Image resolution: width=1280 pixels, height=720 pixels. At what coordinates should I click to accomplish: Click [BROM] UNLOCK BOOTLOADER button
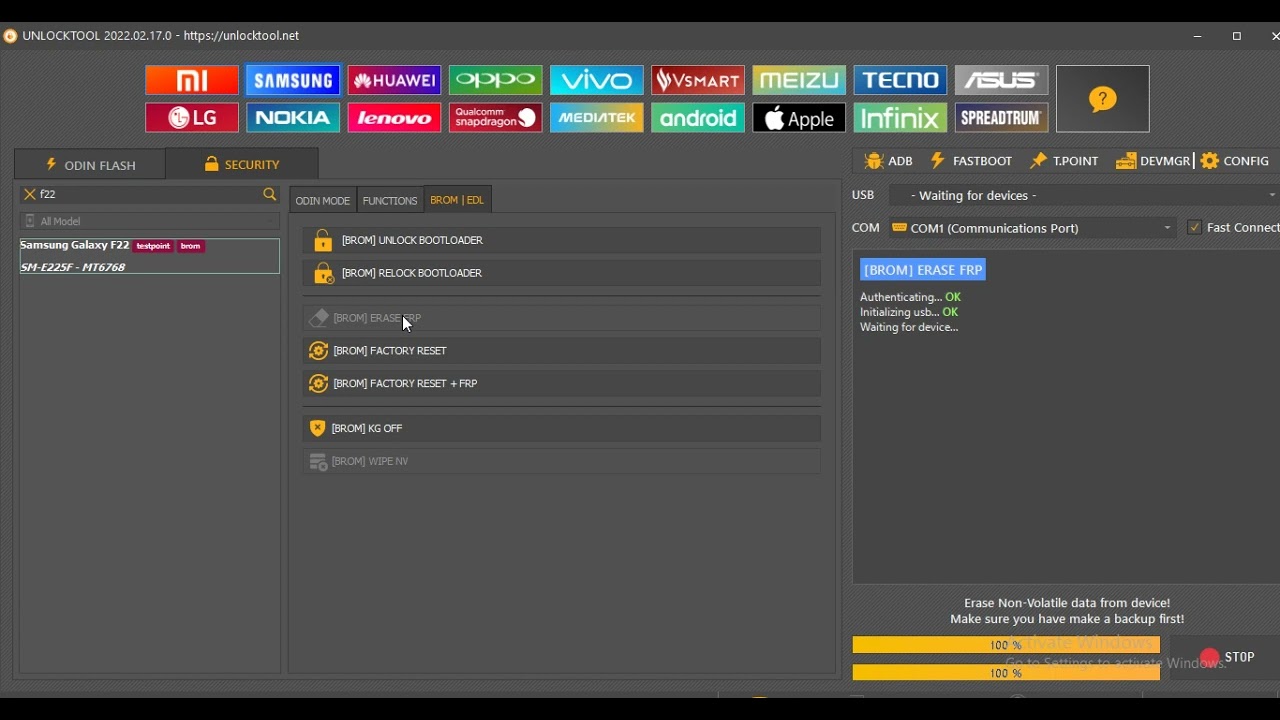pyautogui.click(x=562, y=240)
